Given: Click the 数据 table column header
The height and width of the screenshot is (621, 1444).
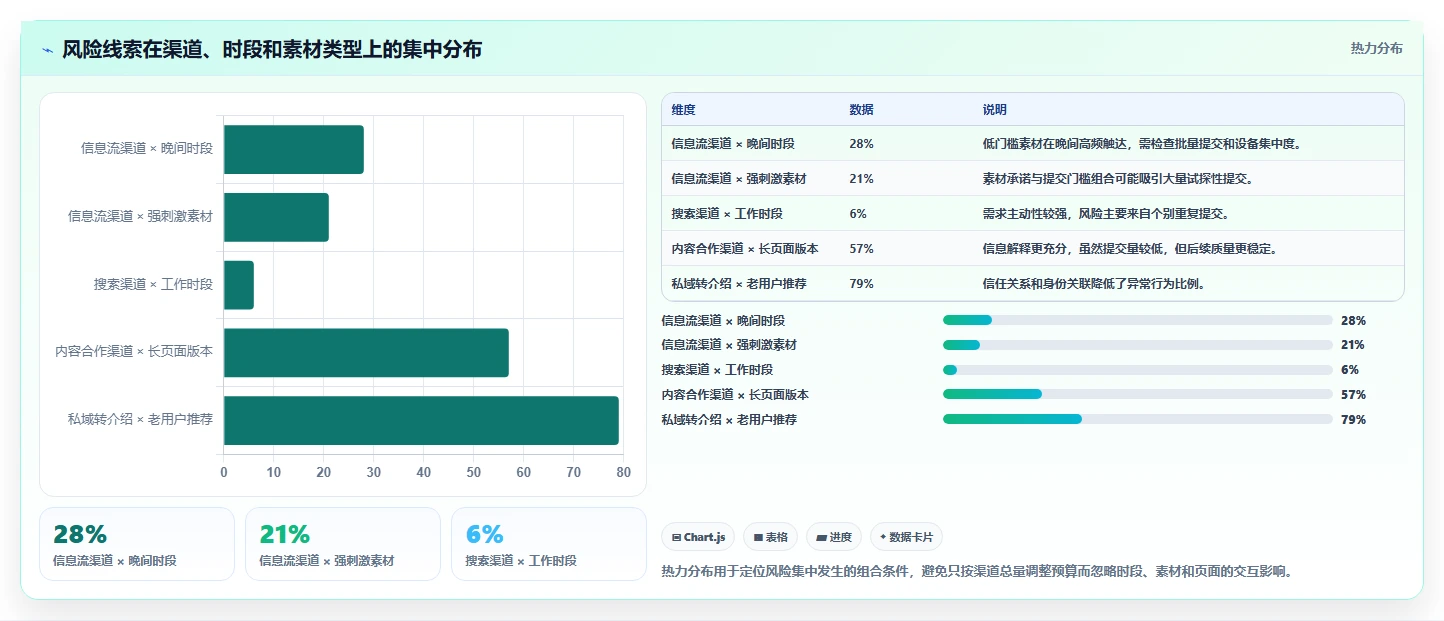Looking at the screenshot, I should [862, 110].
